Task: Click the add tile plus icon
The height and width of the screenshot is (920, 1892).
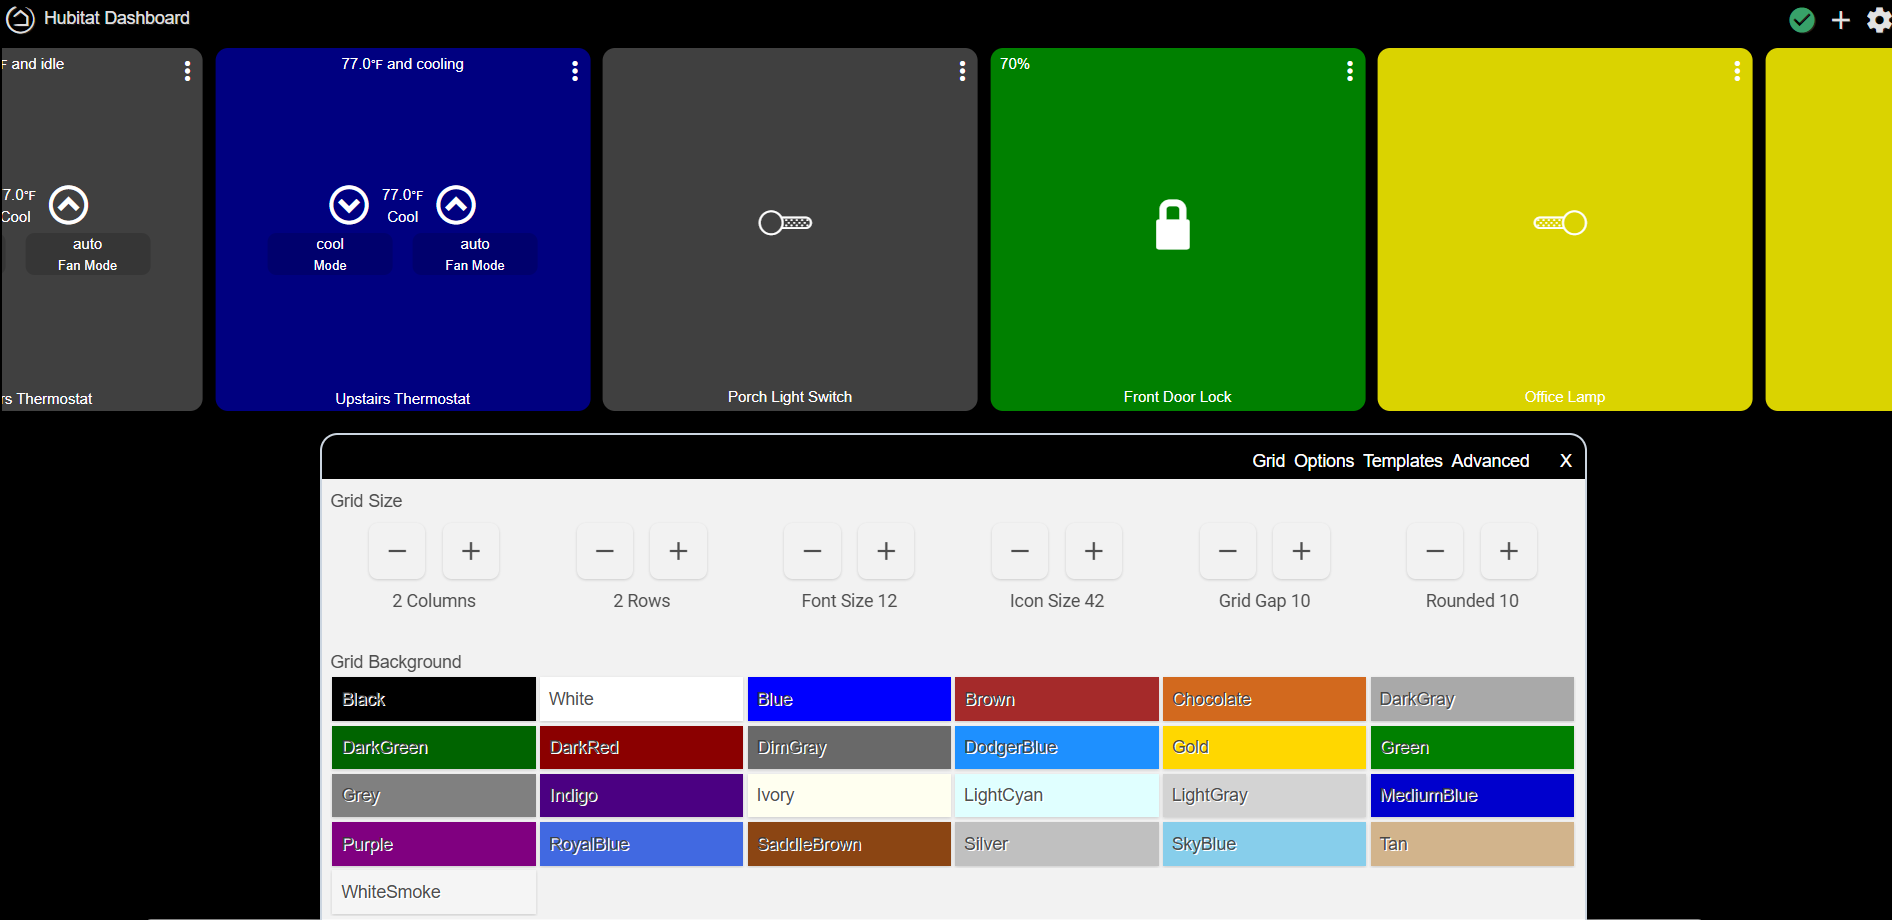Action: pos(1841,19)
